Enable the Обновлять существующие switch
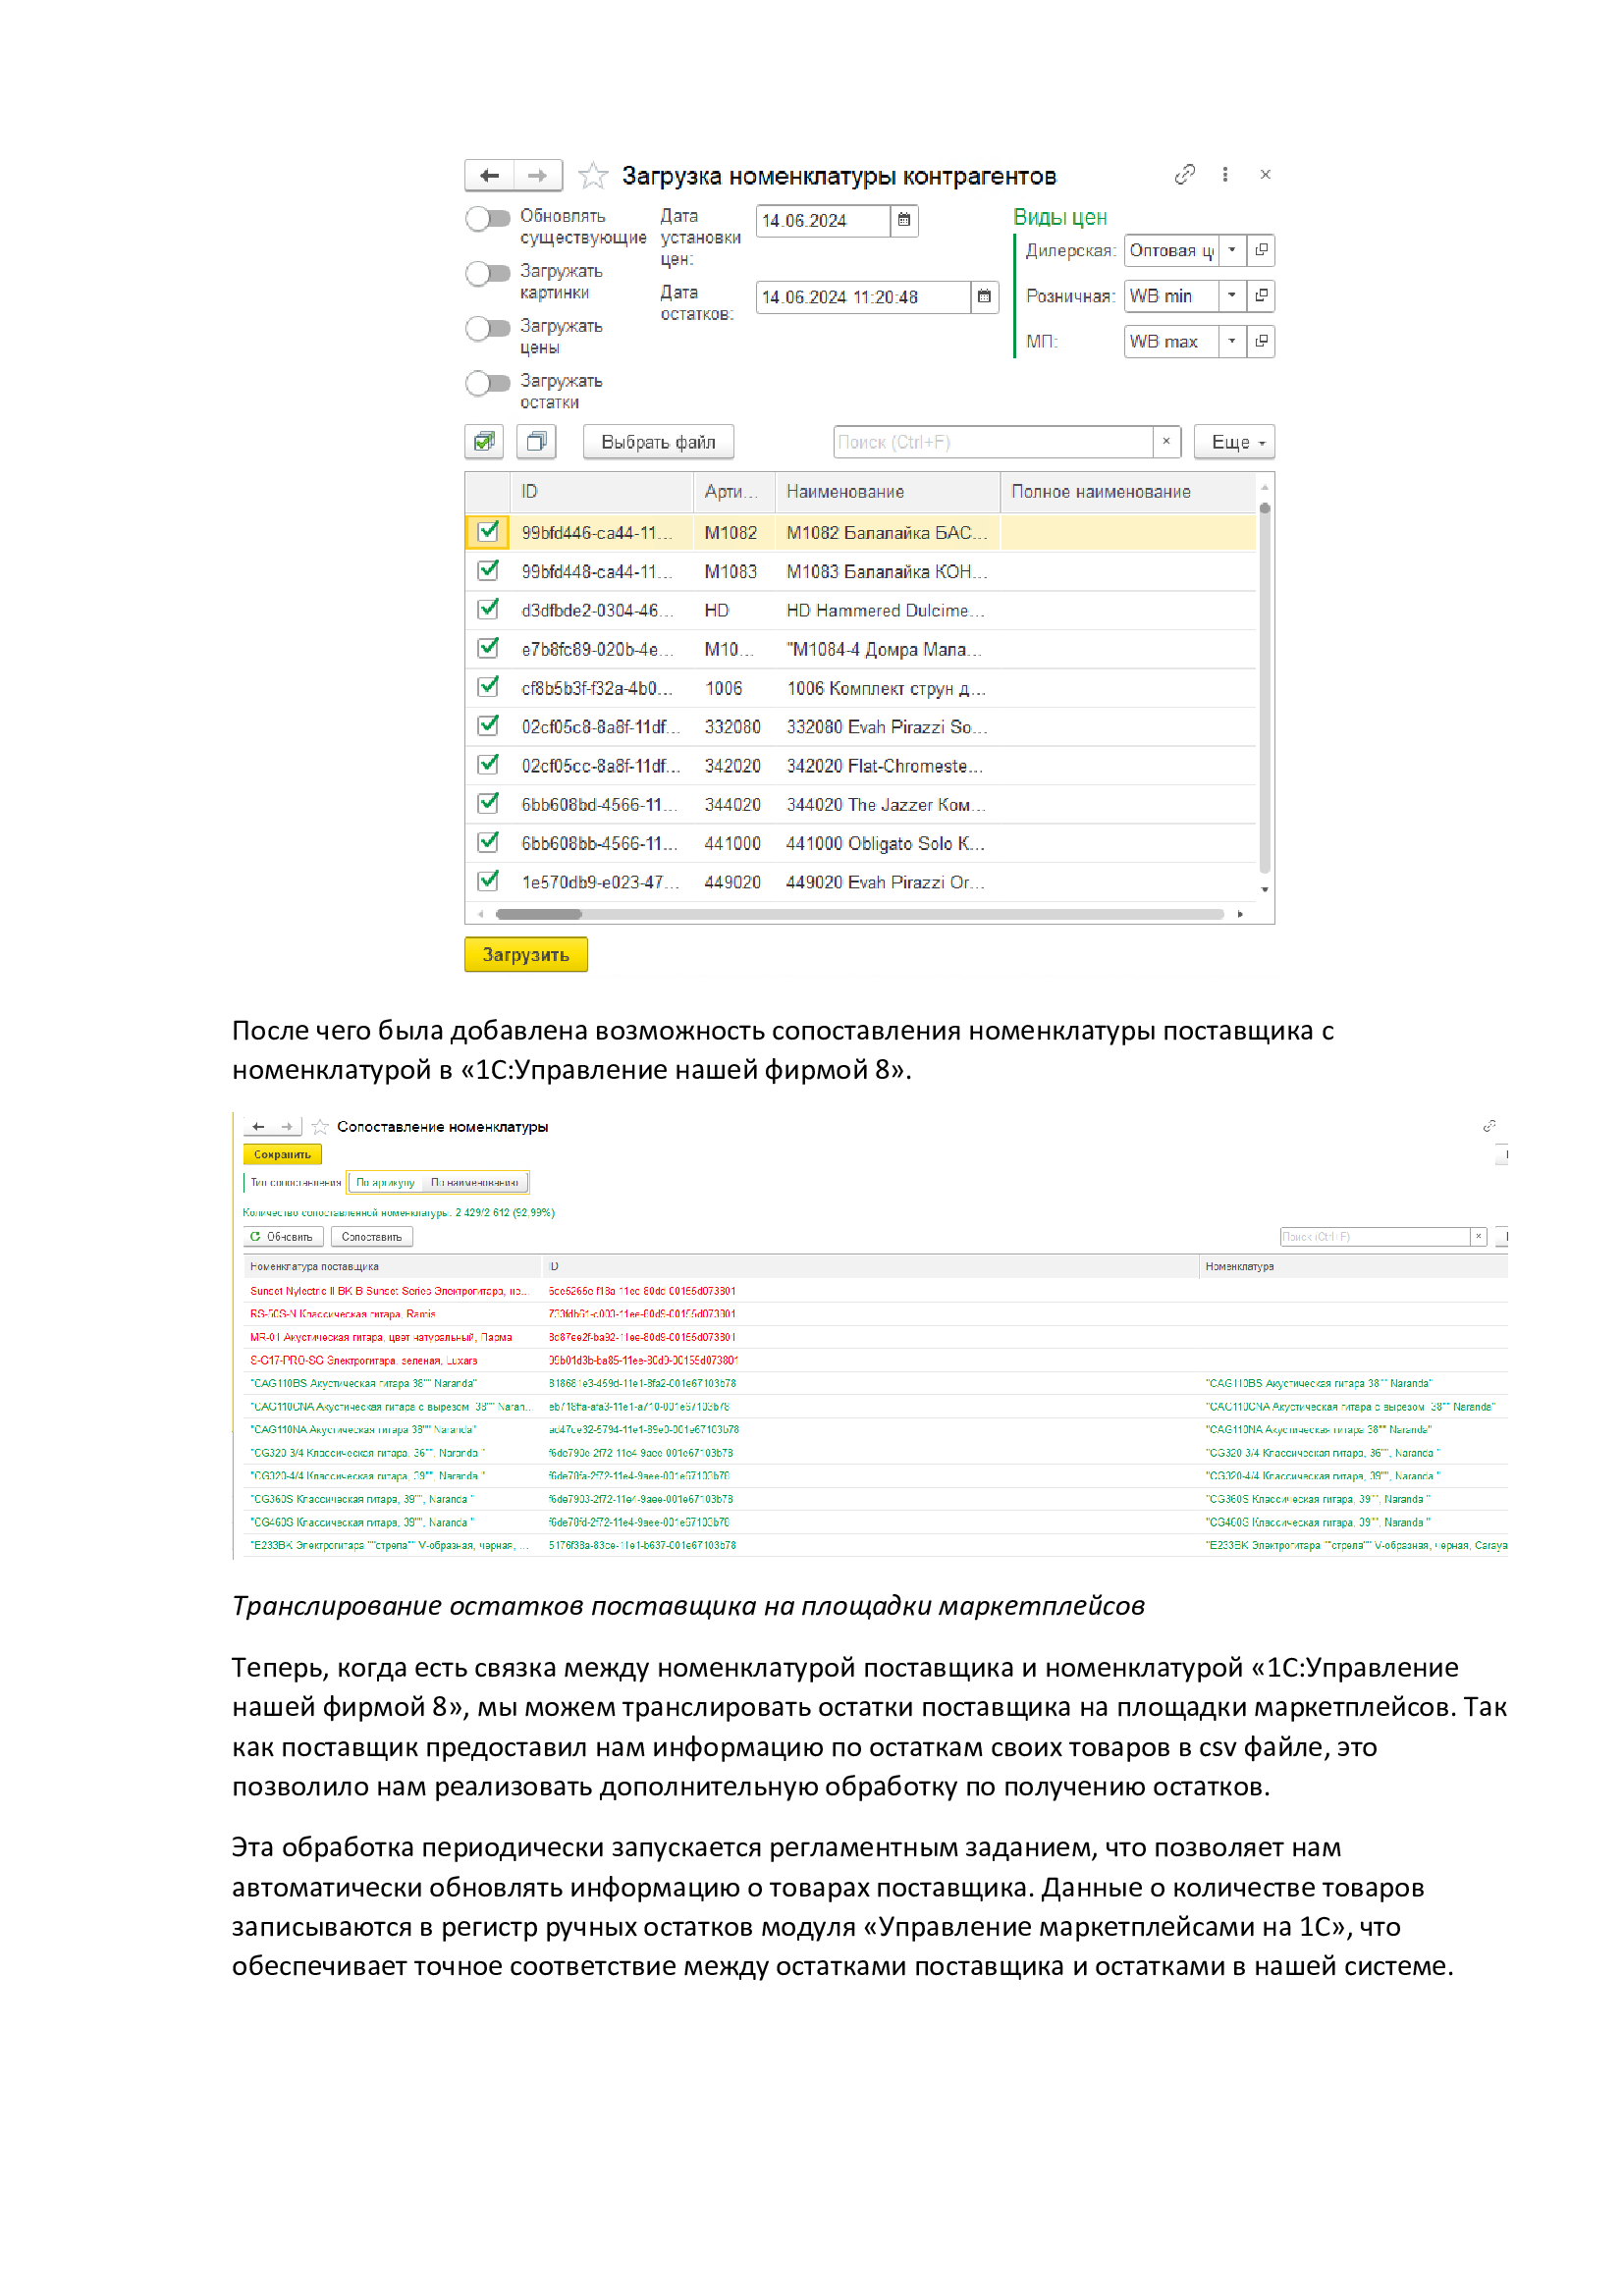The image size is (1624, 2296). (488, 219)
